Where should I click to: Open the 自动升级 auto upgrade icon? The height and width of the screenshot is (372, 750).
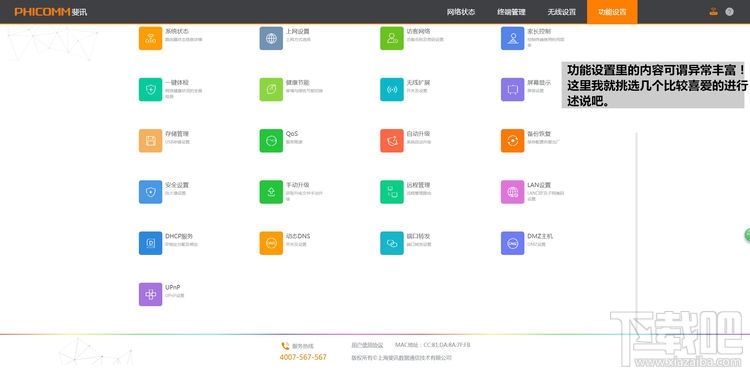coord(392,141)
